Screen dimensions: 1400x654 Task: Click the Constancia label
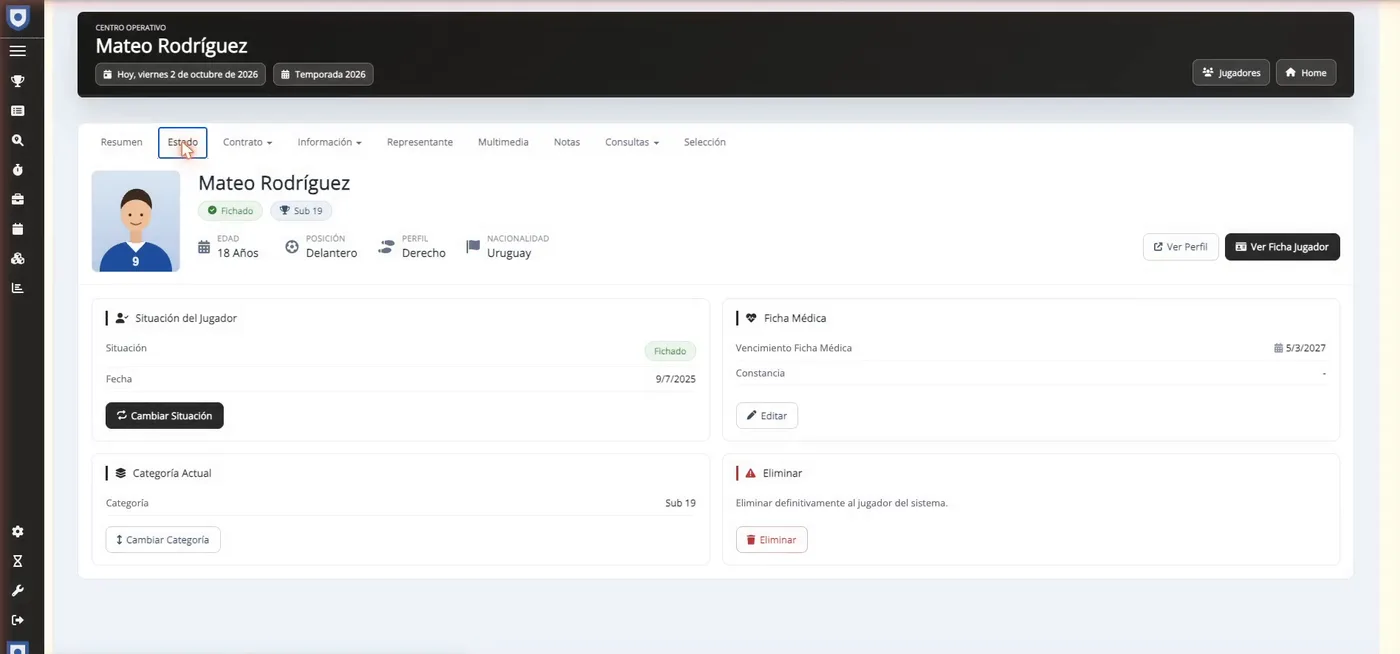[x=760, y=373]
